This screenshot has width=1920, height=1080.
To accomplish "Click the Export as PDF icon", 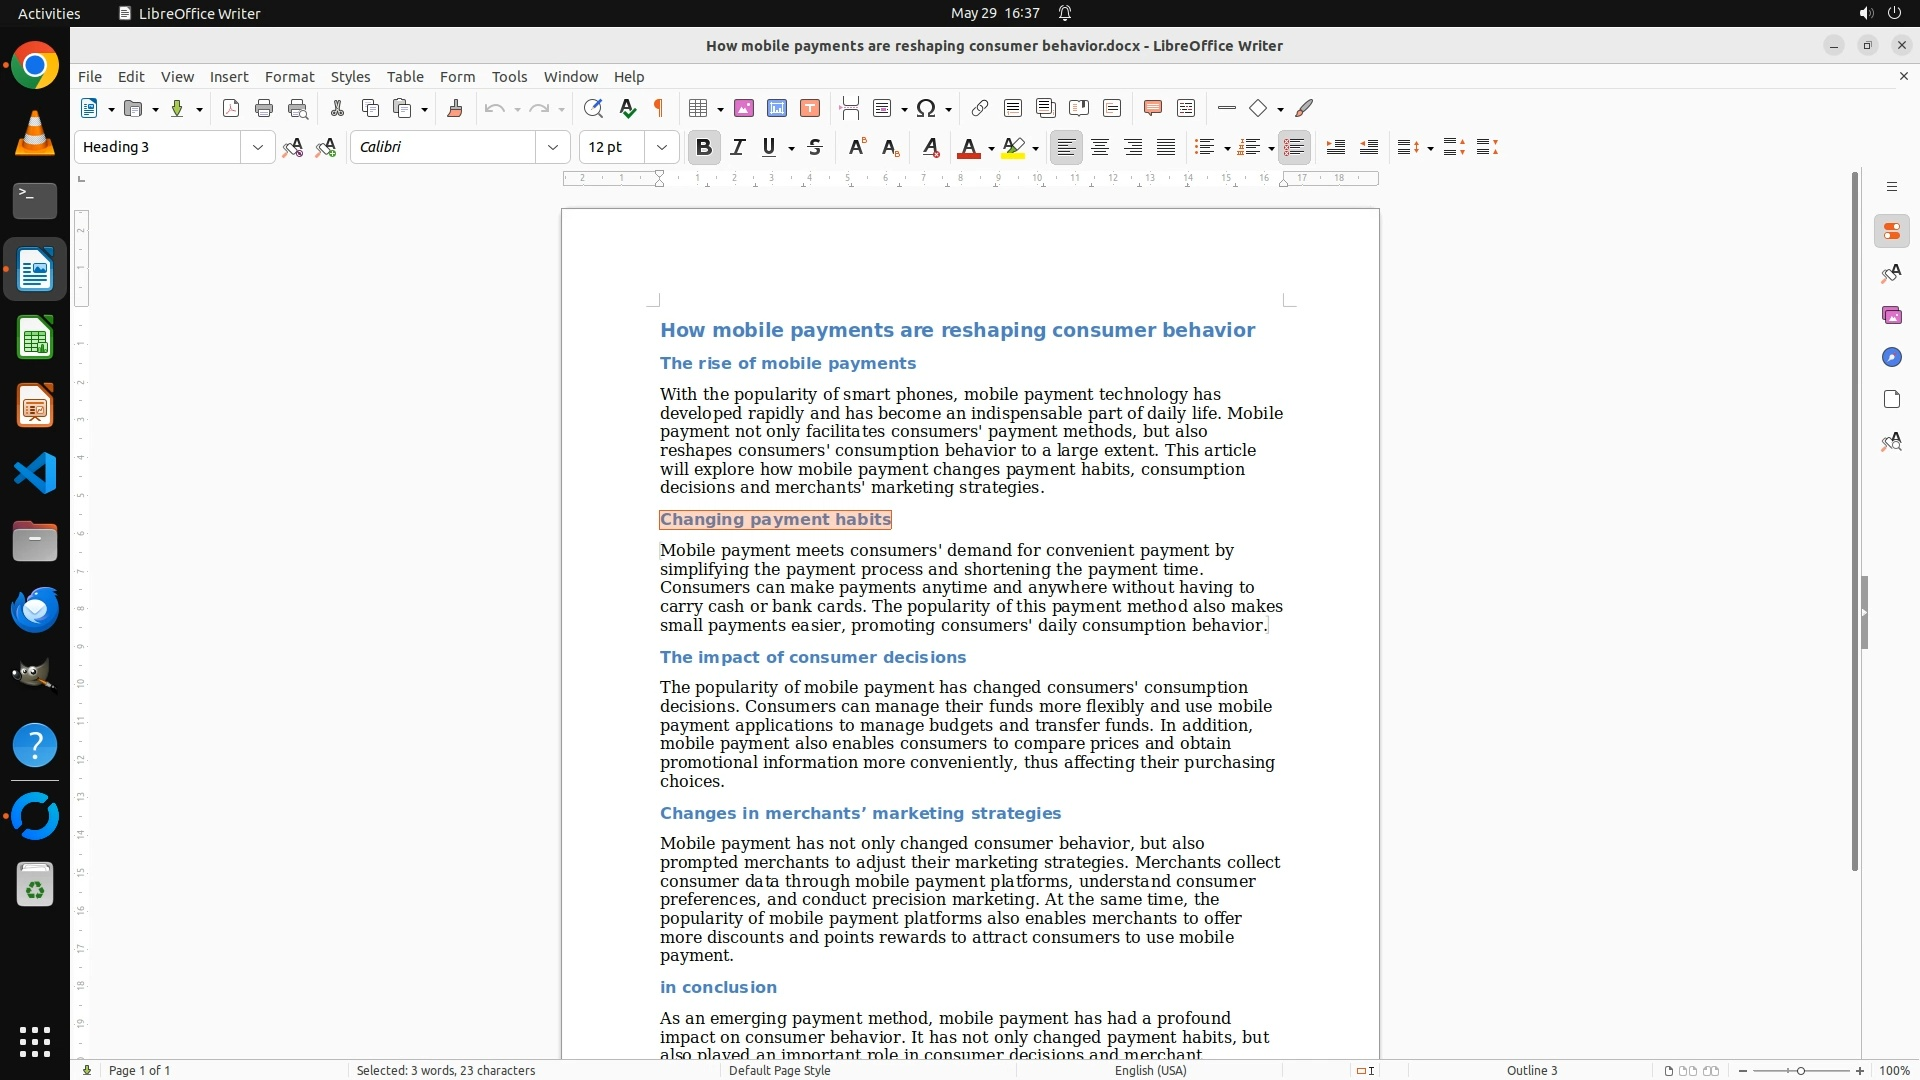I will pos(231,108).
